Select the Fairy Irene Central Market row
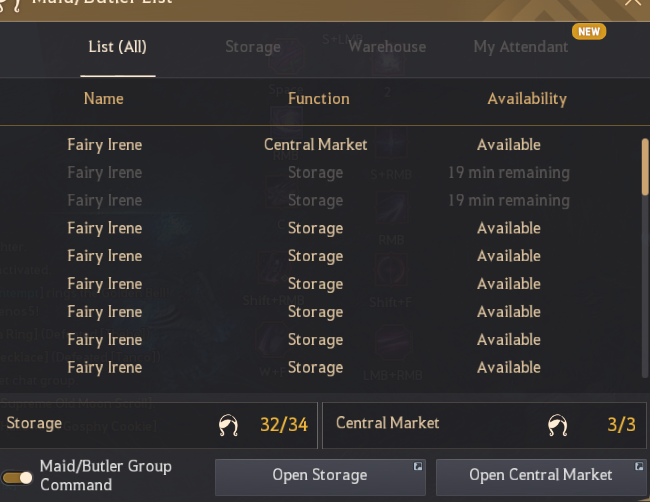Viewport: 650px width, 502px height. 316,145
